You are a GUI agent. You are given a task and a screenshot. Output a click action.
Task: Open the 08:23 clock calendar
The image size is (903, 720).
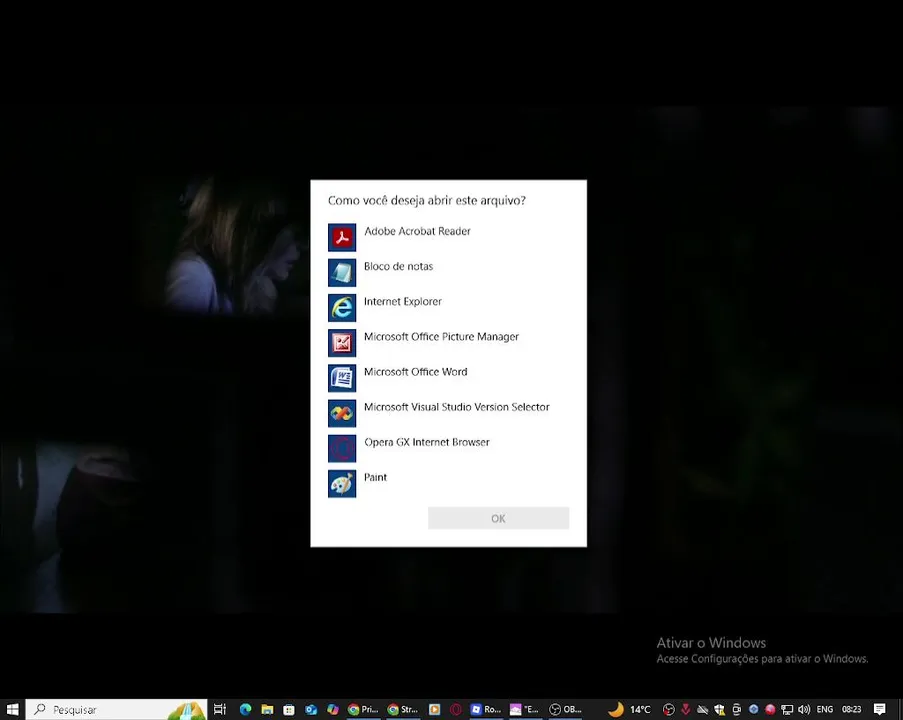click(x=852, y=709)
